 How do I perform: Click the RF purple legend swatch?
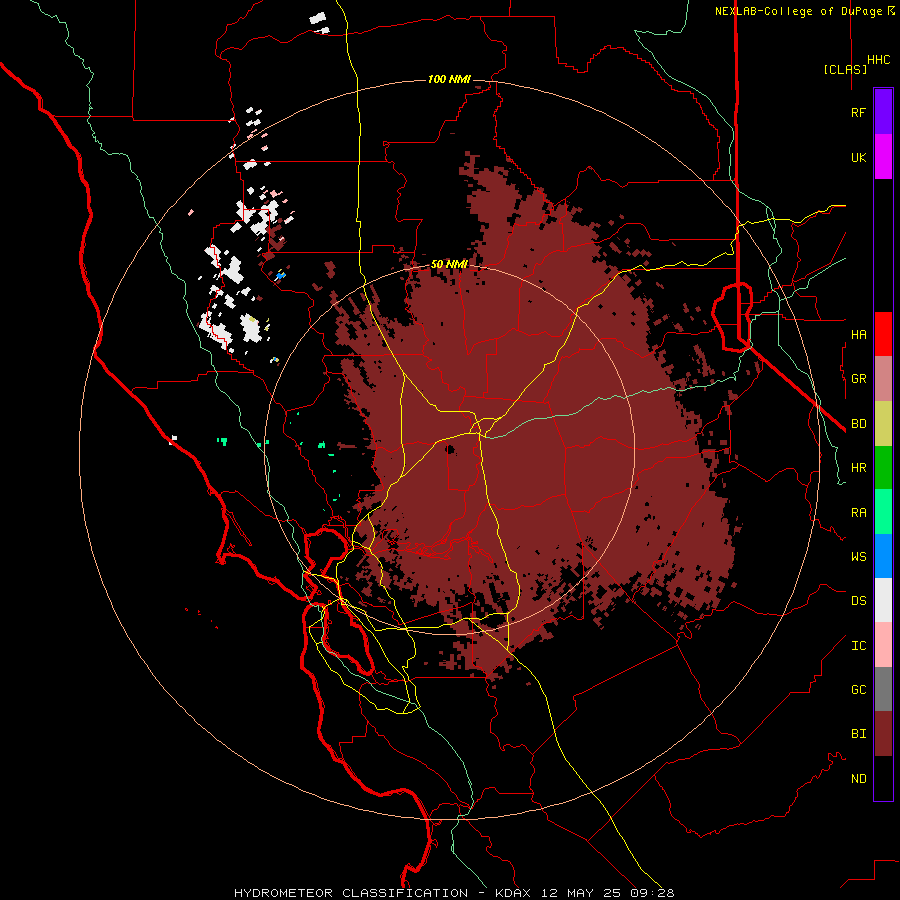point(883,112)
